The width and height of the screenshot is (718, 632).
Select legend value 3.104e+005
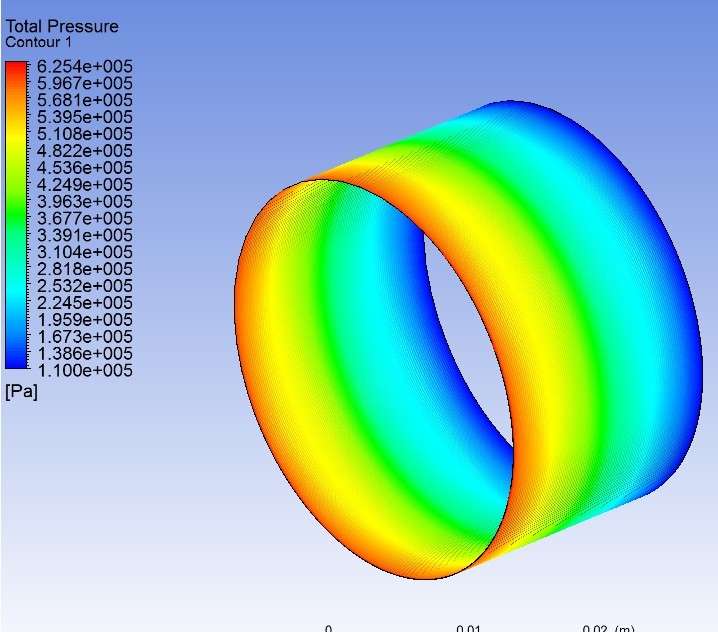[85, 252]
